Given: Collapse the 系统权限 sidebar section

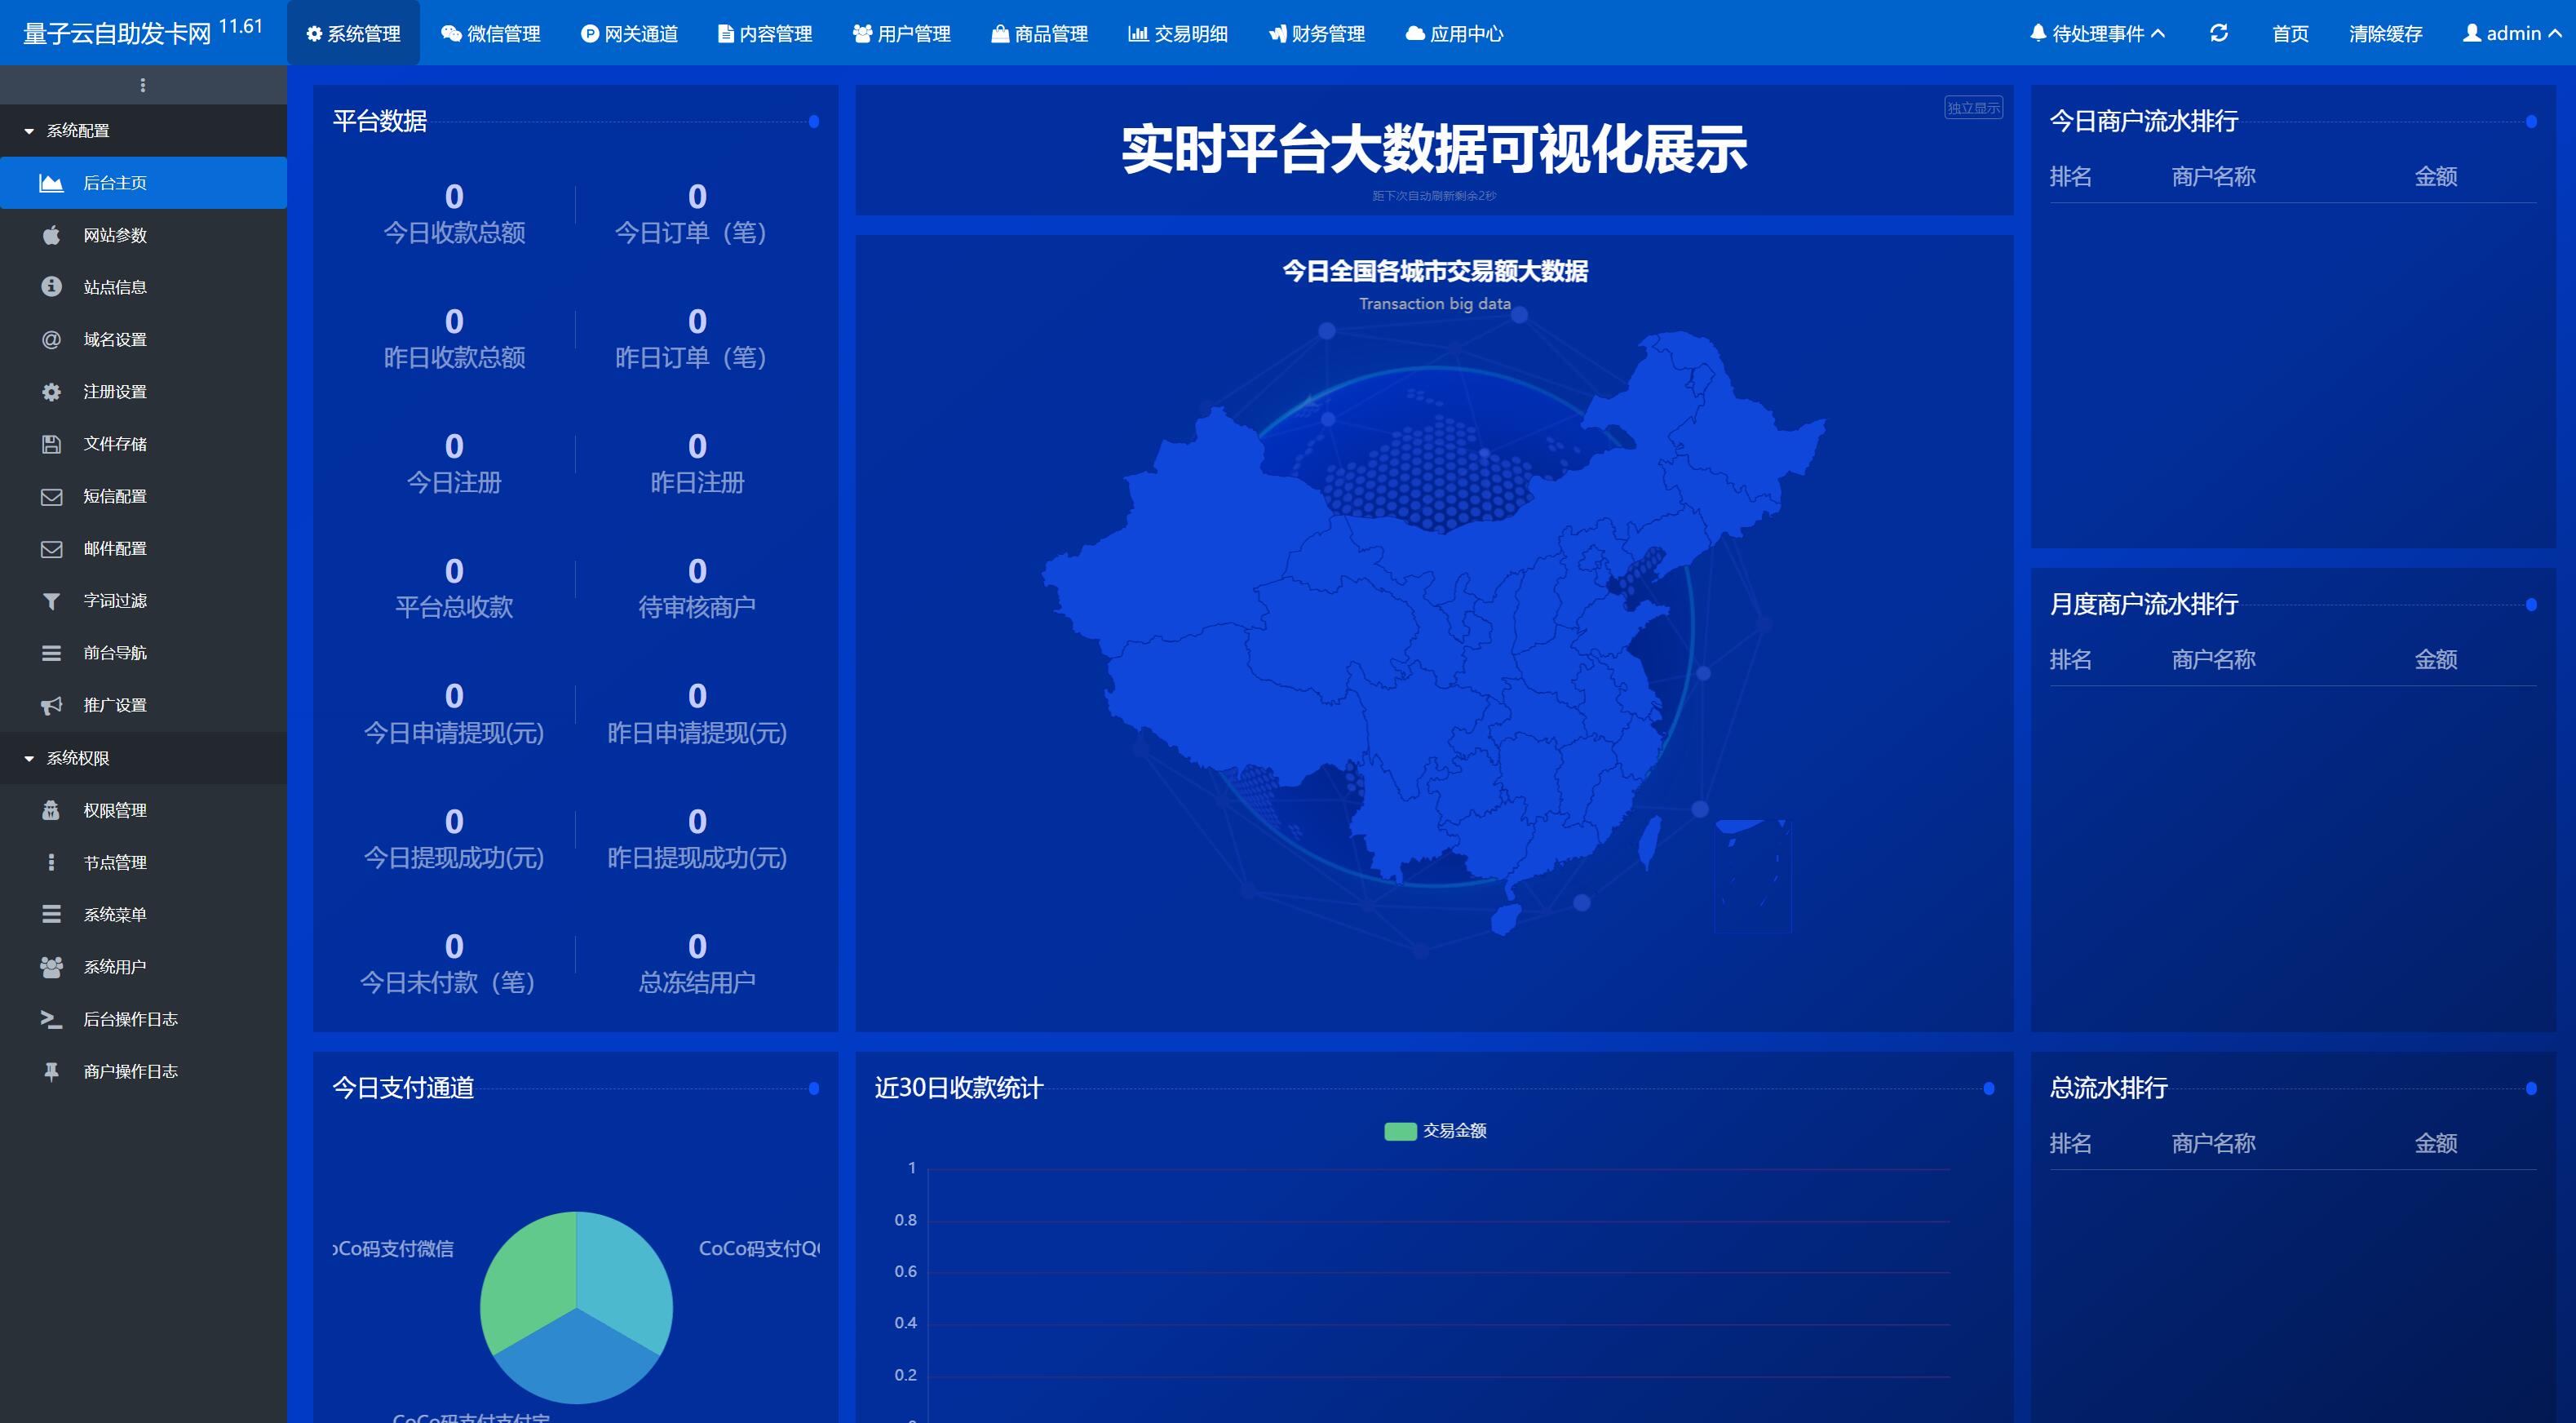Looking at the screenshot, I should [77, 758].
